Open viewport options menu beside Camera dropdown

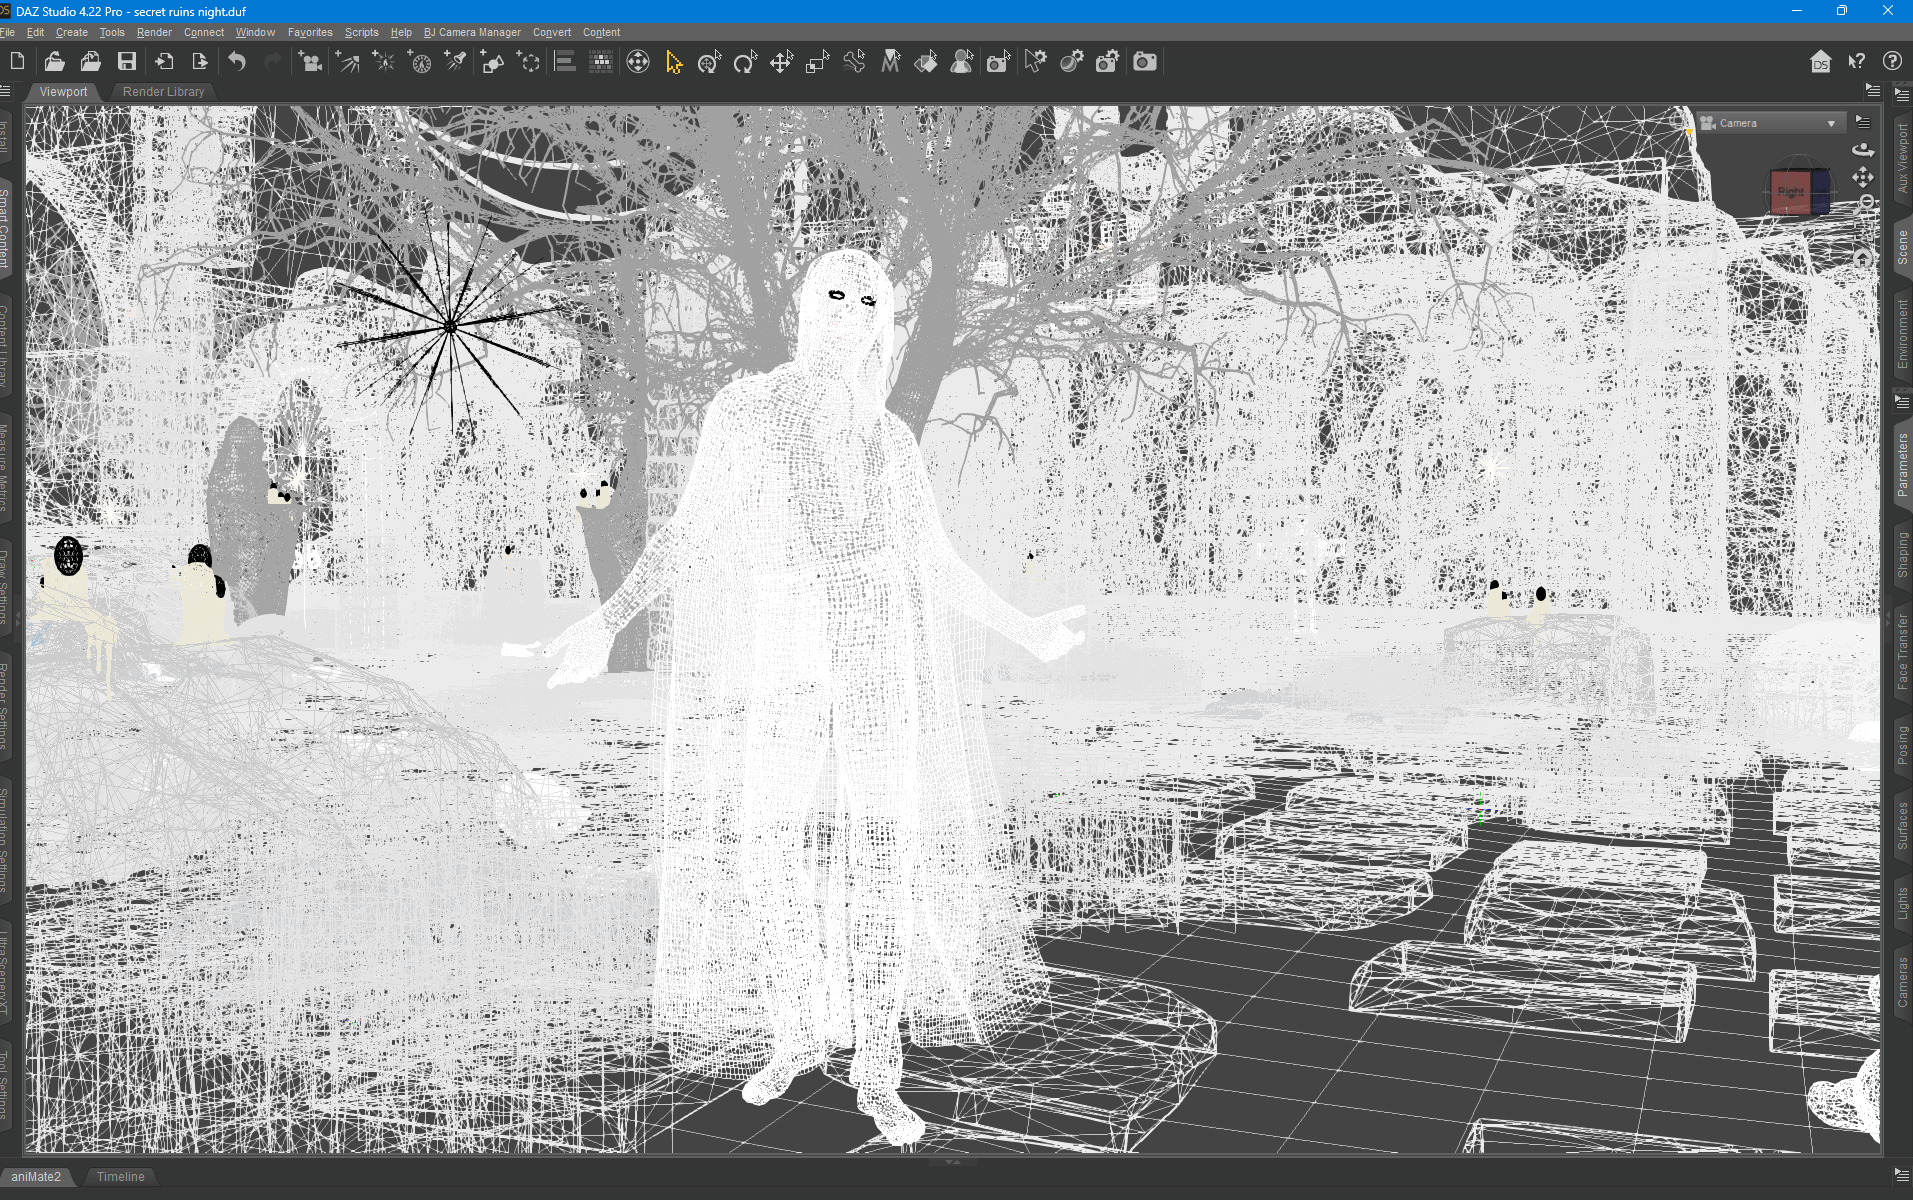point(1862,122)
